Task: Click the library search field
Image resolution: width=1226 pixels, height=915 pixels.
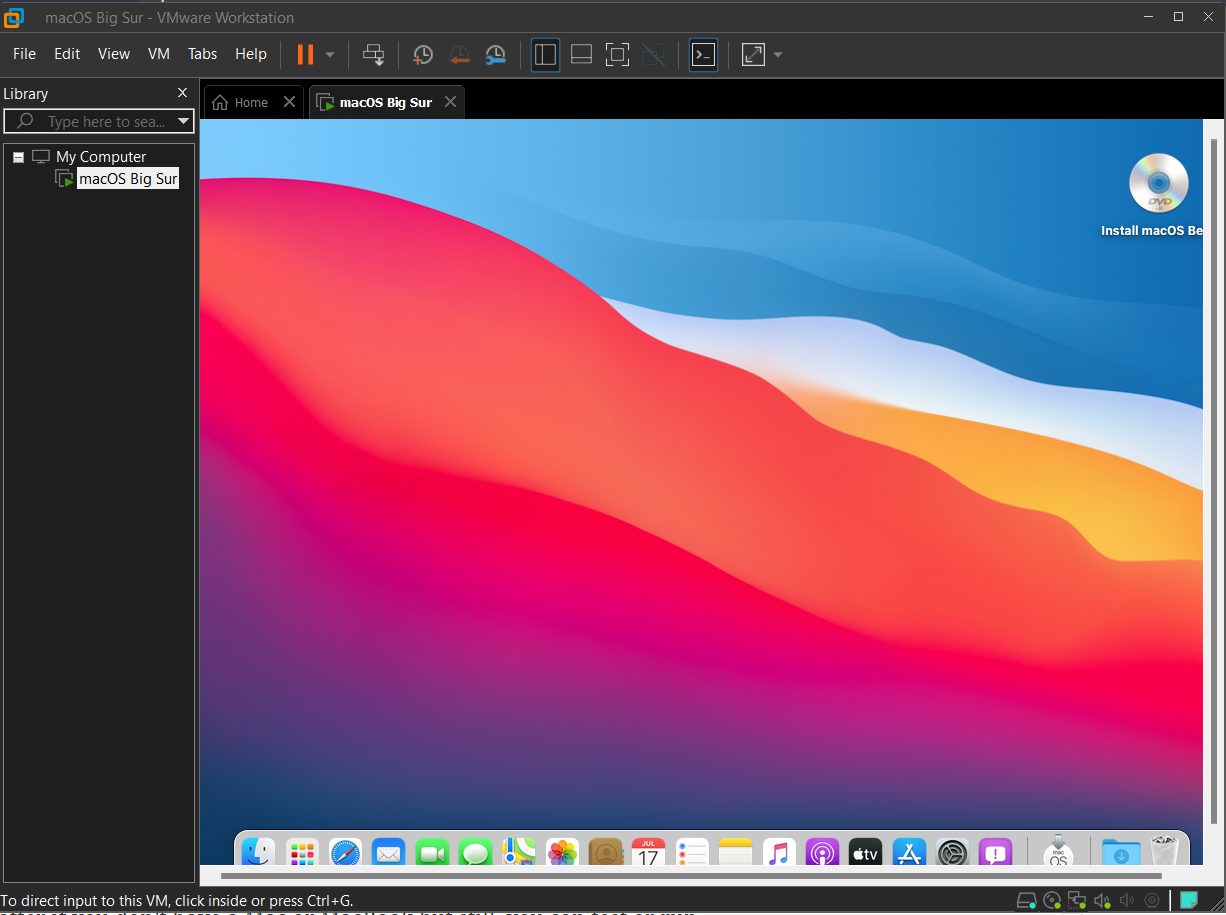Action: tap(98, 121)
